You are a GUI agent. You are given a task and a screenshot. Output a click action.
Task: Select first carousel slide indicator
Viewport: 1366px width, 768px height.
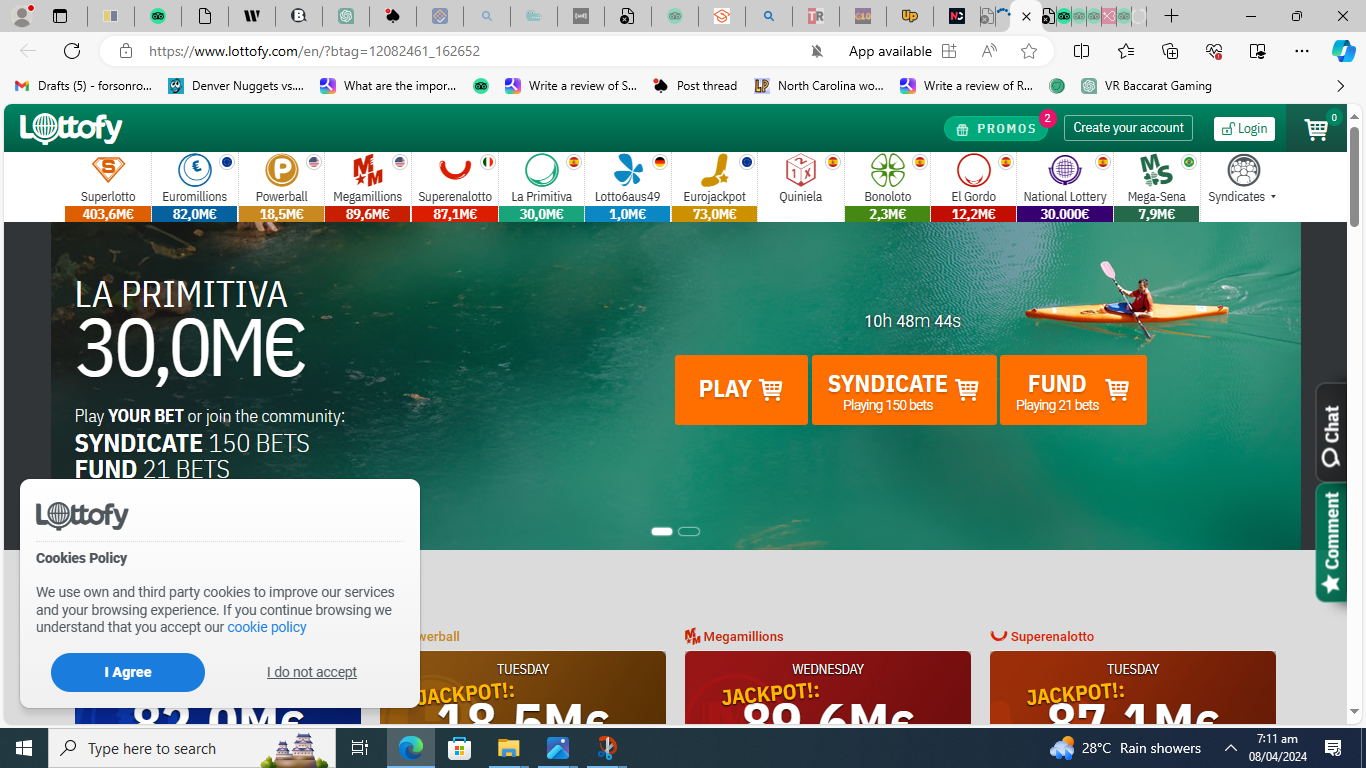click(x=662, y=531)
